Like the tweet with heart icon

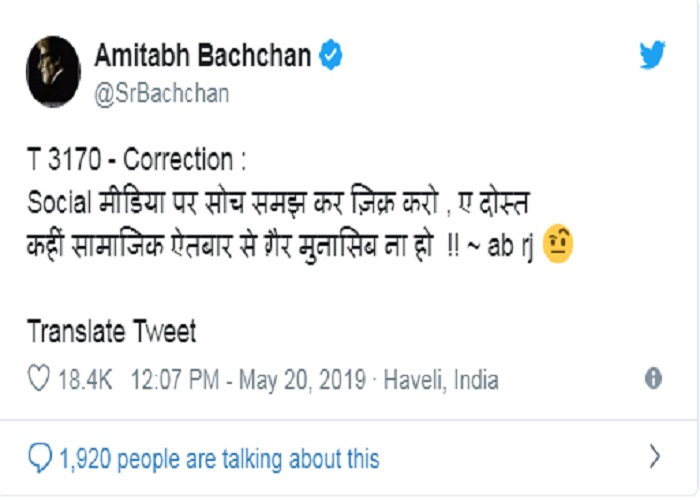tap(39, 379)
